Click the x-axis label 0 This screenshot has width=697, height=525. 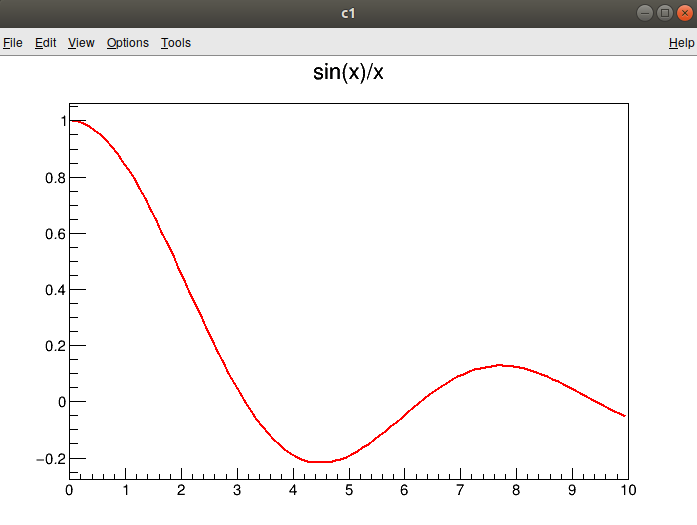[69, 490]
